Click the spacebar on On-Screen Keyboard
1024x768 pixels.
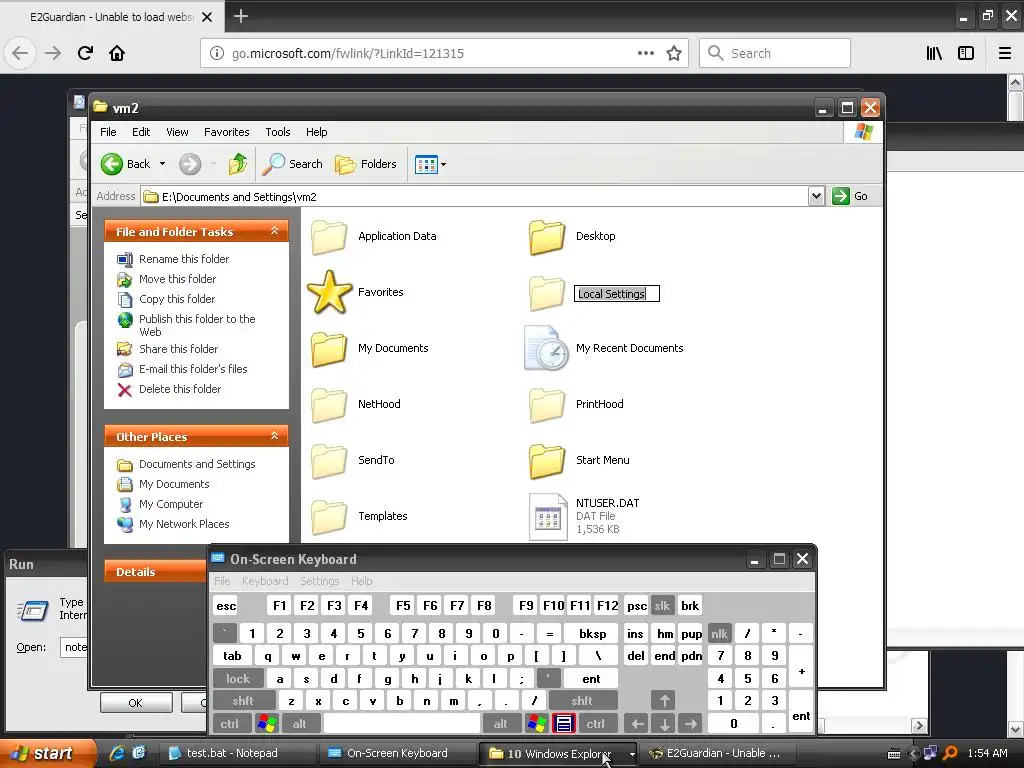point(402,724)
